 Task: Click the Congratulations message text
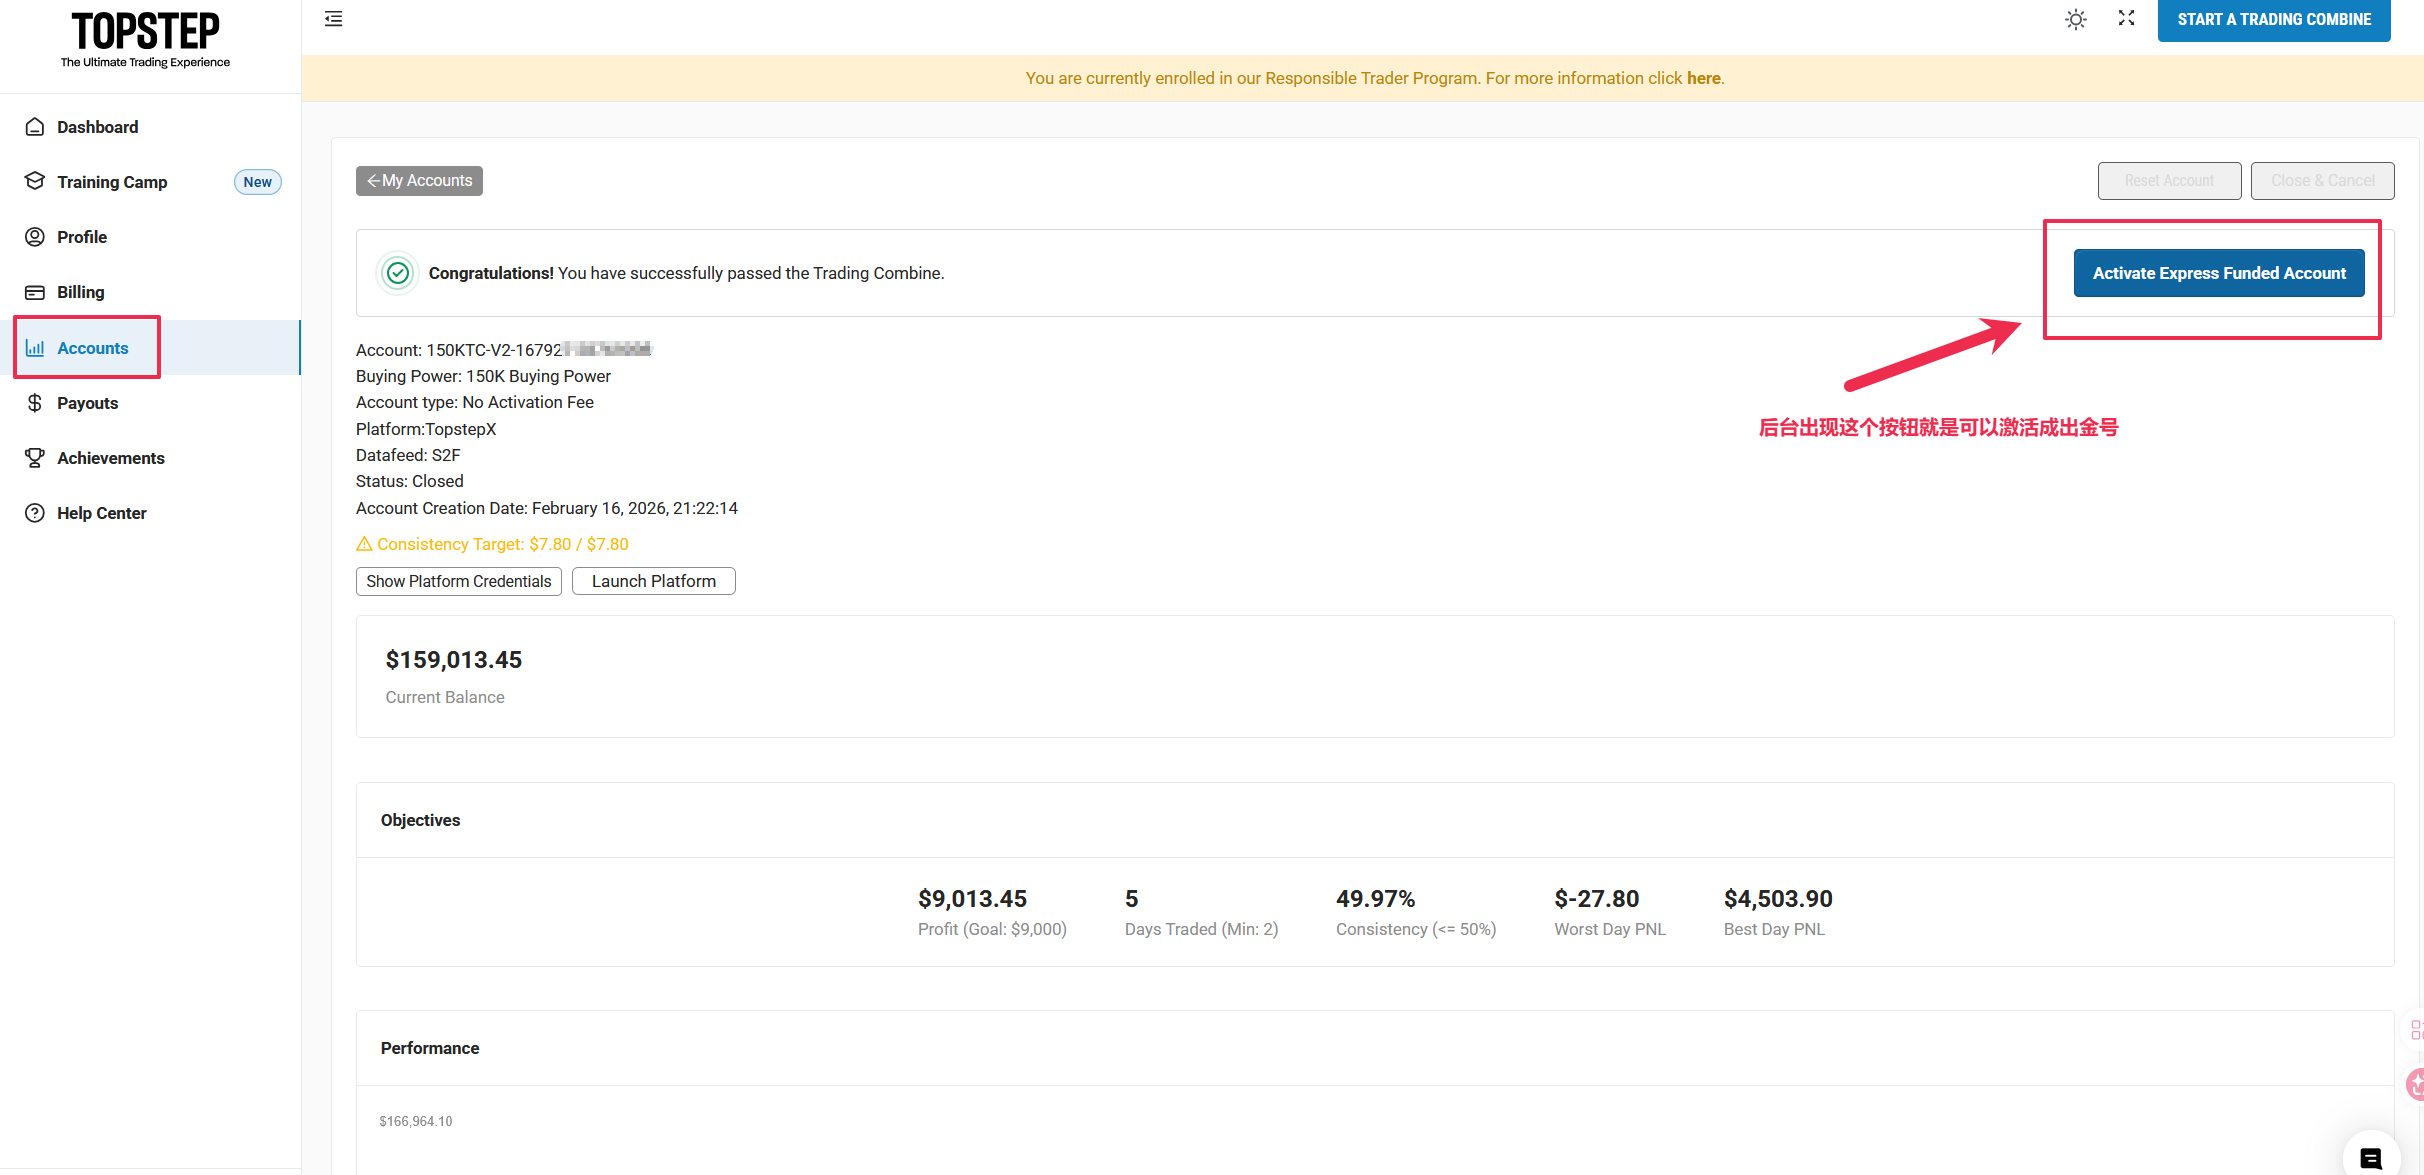686,273
